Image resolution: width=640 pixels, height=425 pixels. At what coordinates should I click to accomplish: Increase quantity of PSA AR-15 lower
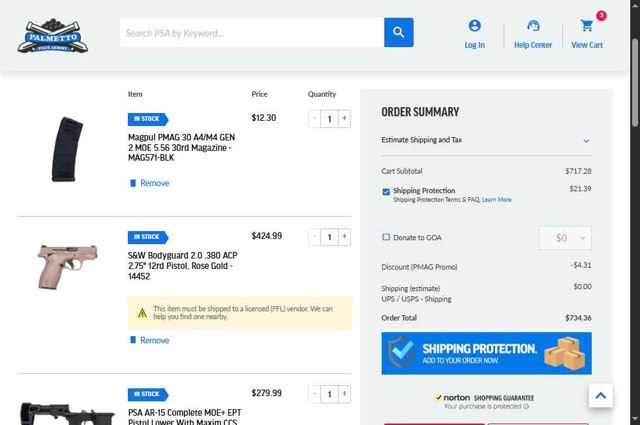345,394
